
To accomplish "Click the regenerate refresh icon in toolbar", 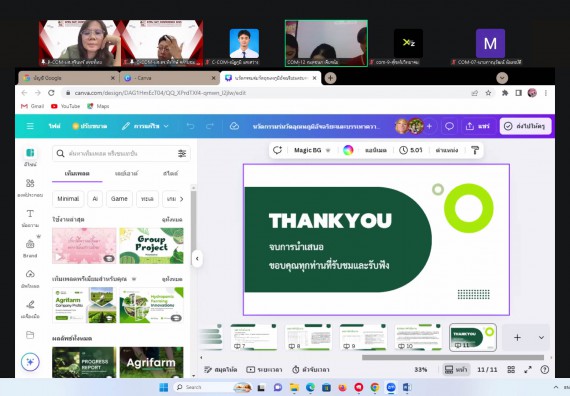I will coord(277,150).
